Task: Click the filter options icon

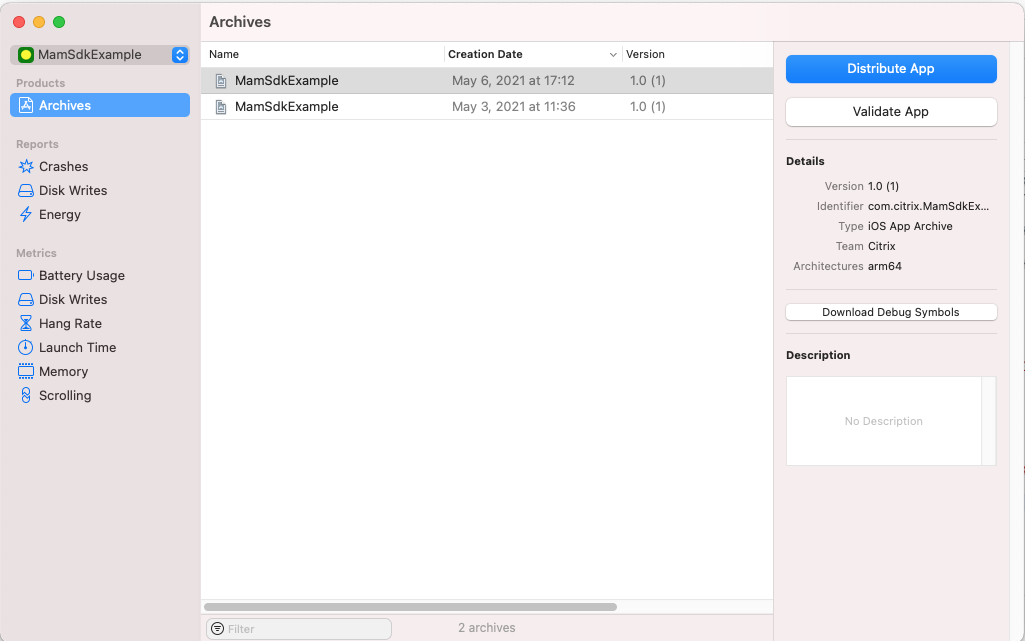Action: (x=218, y=629)
